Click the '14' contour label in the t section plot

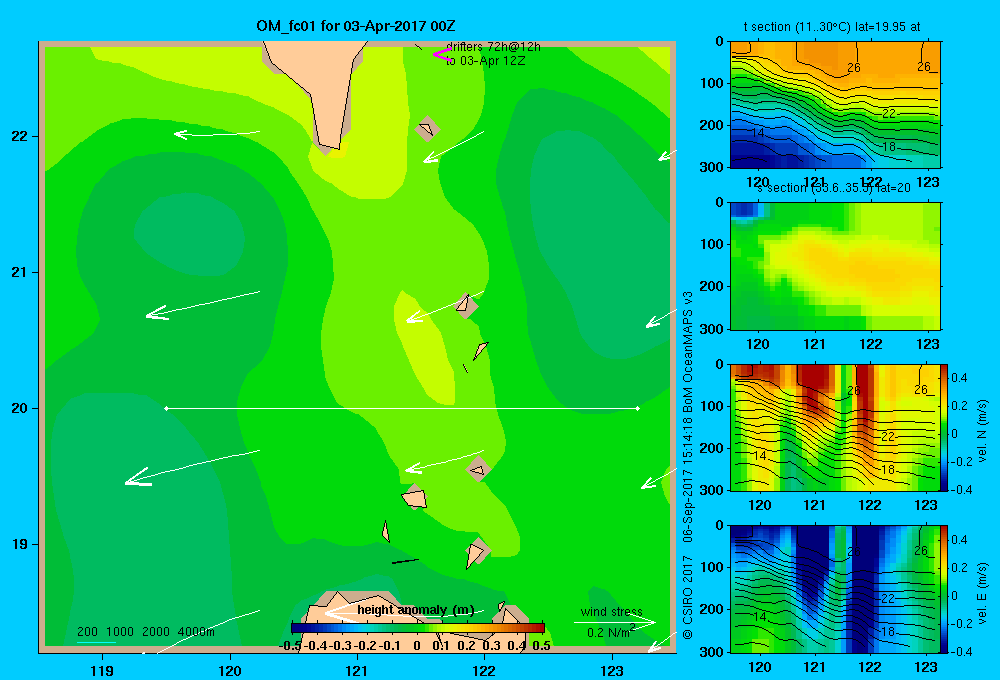click(x=758, y=133)
